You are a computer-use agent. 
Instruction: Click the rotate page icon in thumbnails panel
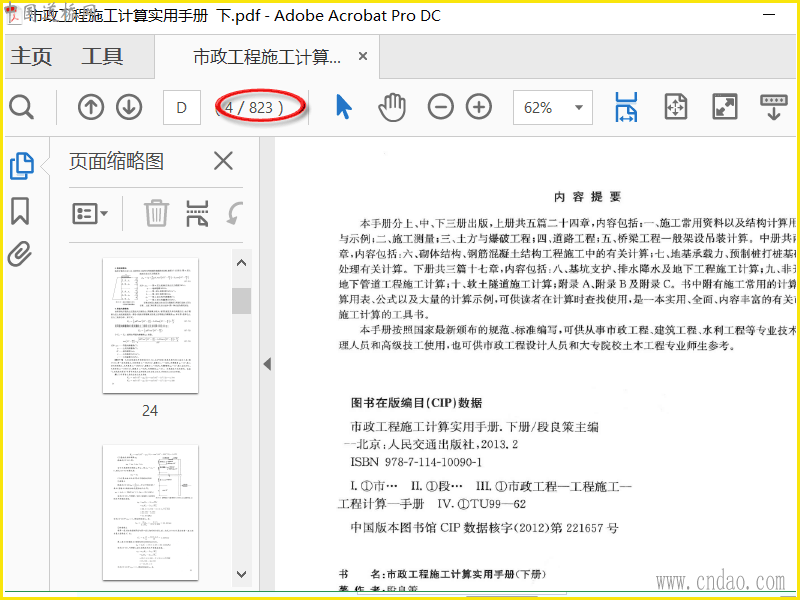[234, 213]
